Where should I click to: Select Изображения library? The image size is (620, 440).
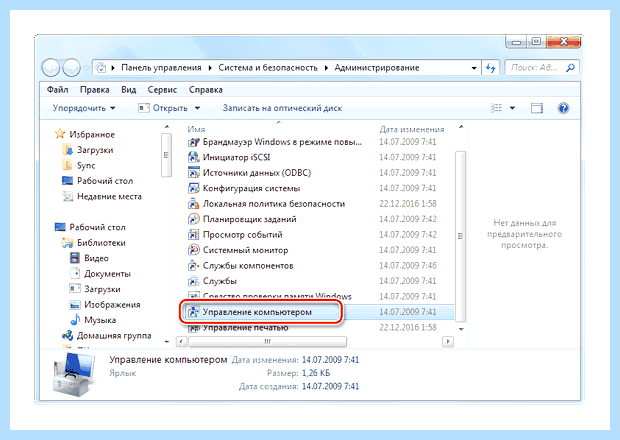pyautogui.click(x=112, y=305)
